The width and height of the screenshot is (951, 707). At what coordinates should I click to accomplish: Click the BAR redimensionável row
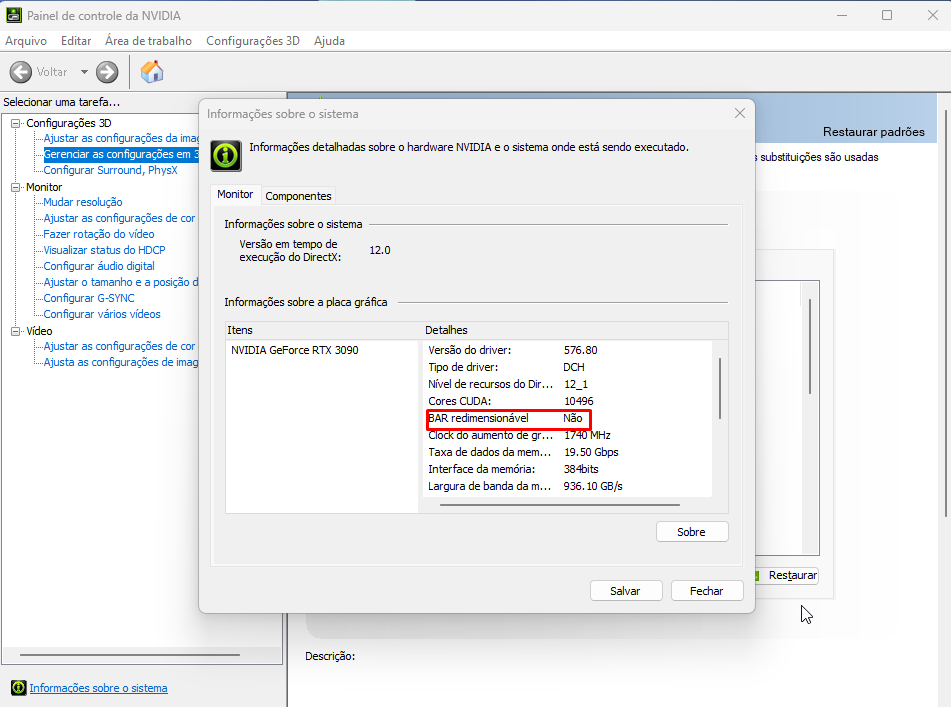[x=567, y=418]
